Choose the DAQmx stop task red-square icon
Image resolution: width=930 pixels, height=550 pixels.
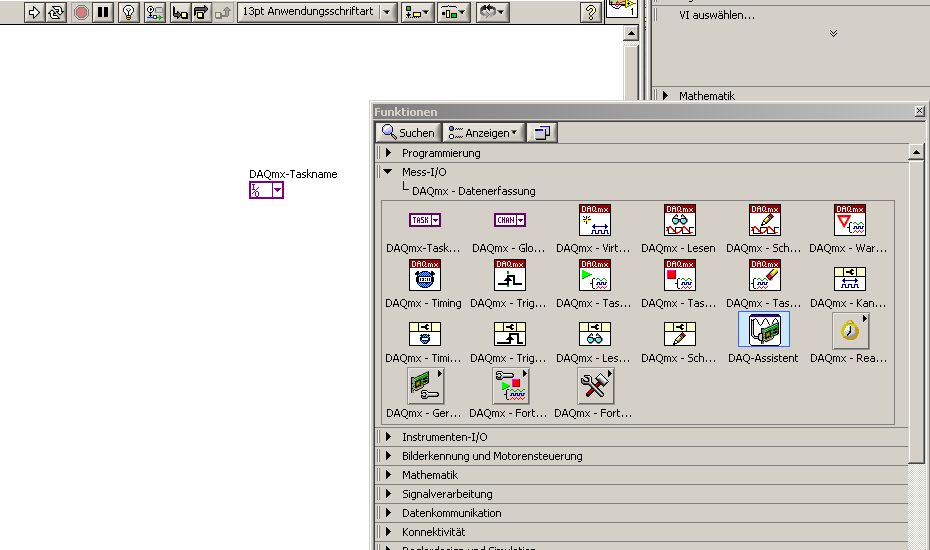679,275
